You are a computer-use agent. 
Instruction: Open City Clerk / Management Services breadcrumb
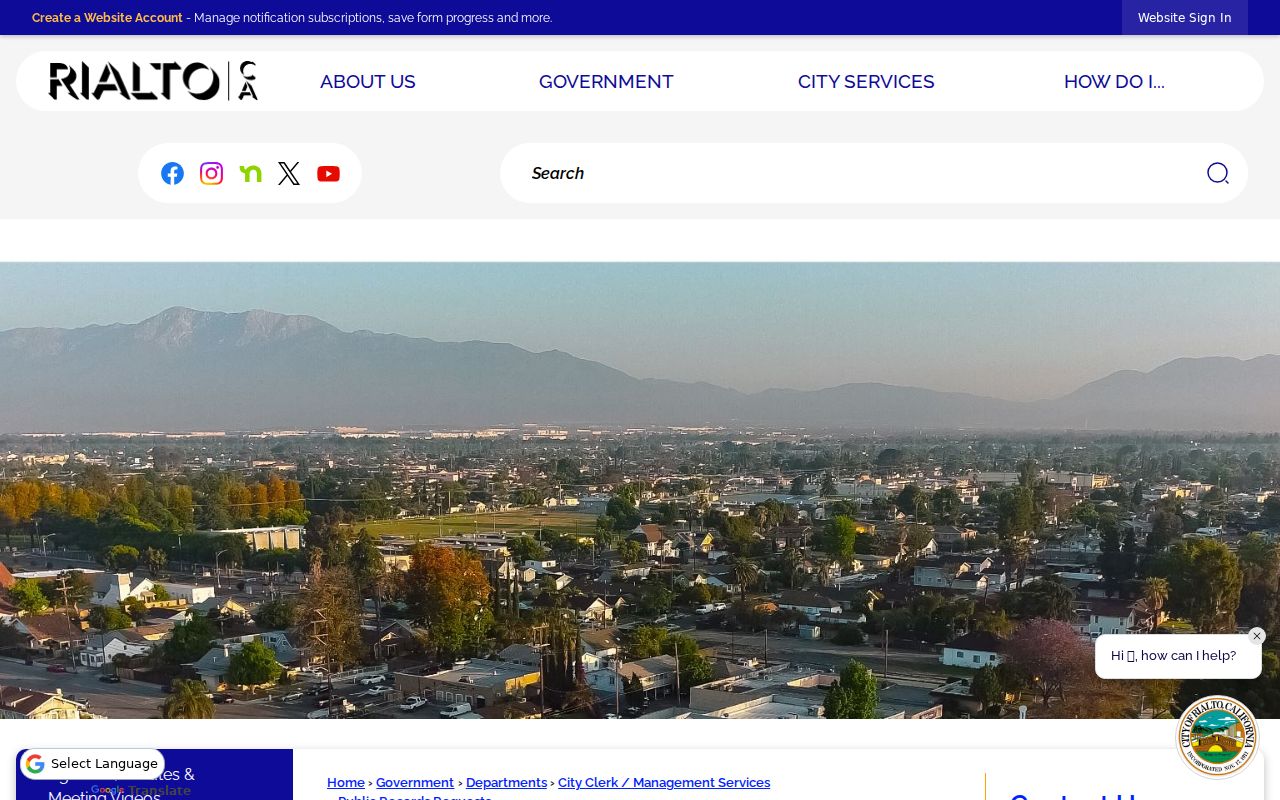(x=664, y=783)
